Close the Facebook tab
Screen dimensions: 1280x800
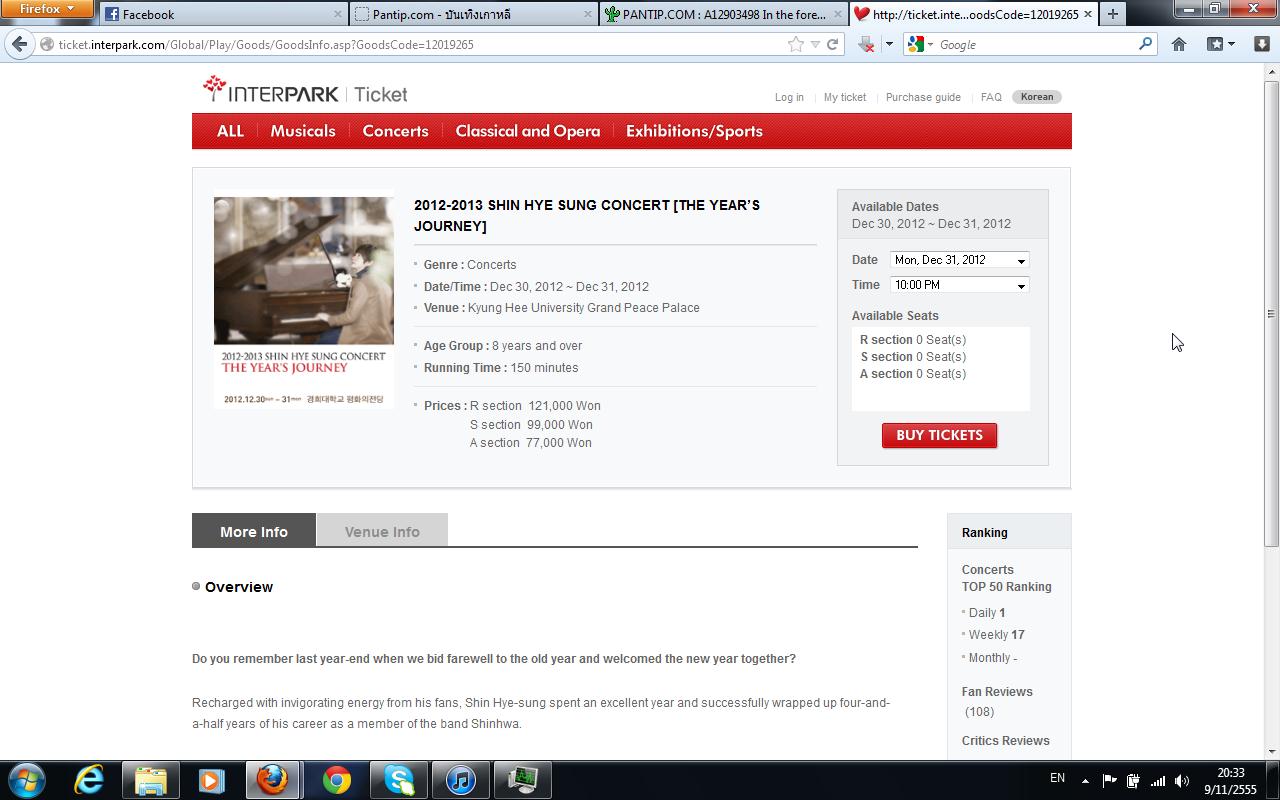click(x=338, y=14)
